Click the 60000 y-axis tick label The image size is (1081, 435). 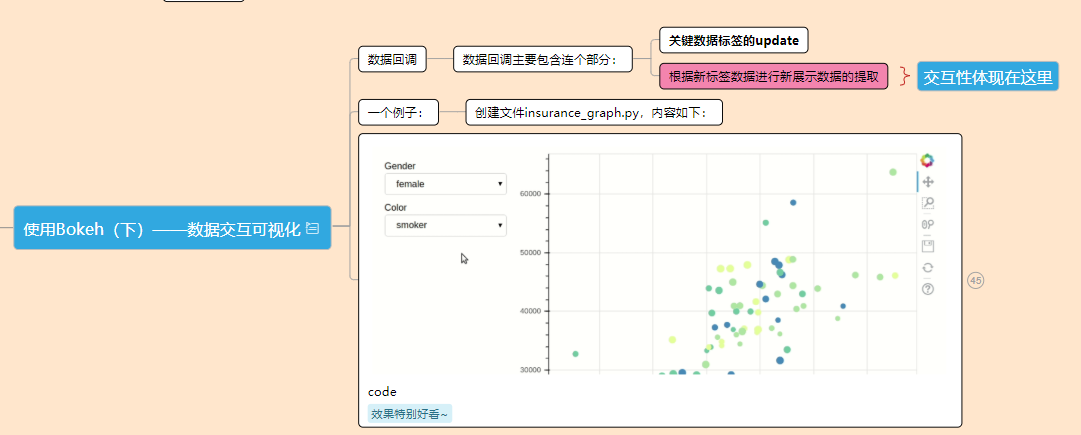(x=529, y=194)
